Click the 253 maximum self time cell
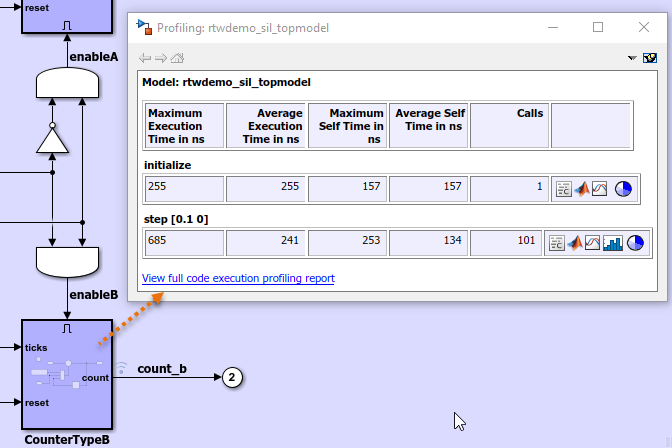The width and height of the screenshot is (672, 448). point(348,243)
